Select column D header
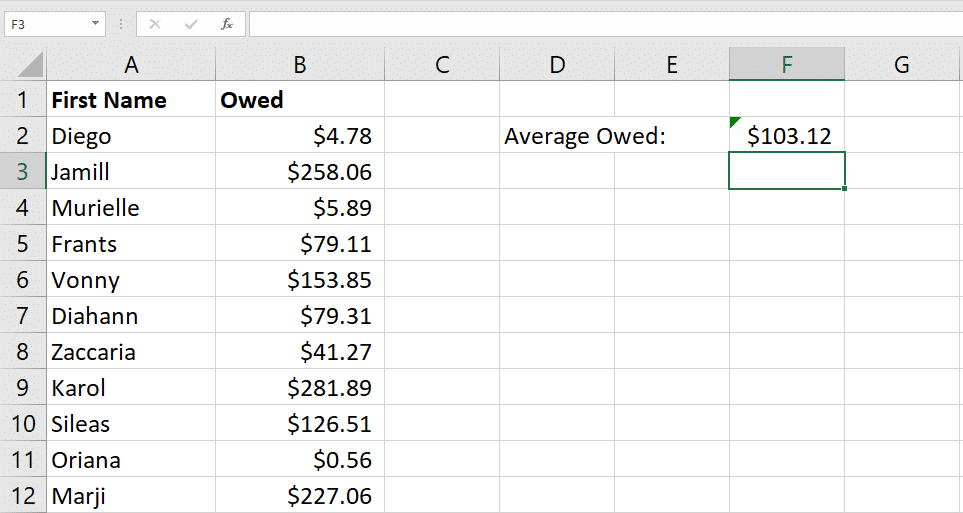The width and height of the screenshot is (963, 513). (x=557, y=65)
